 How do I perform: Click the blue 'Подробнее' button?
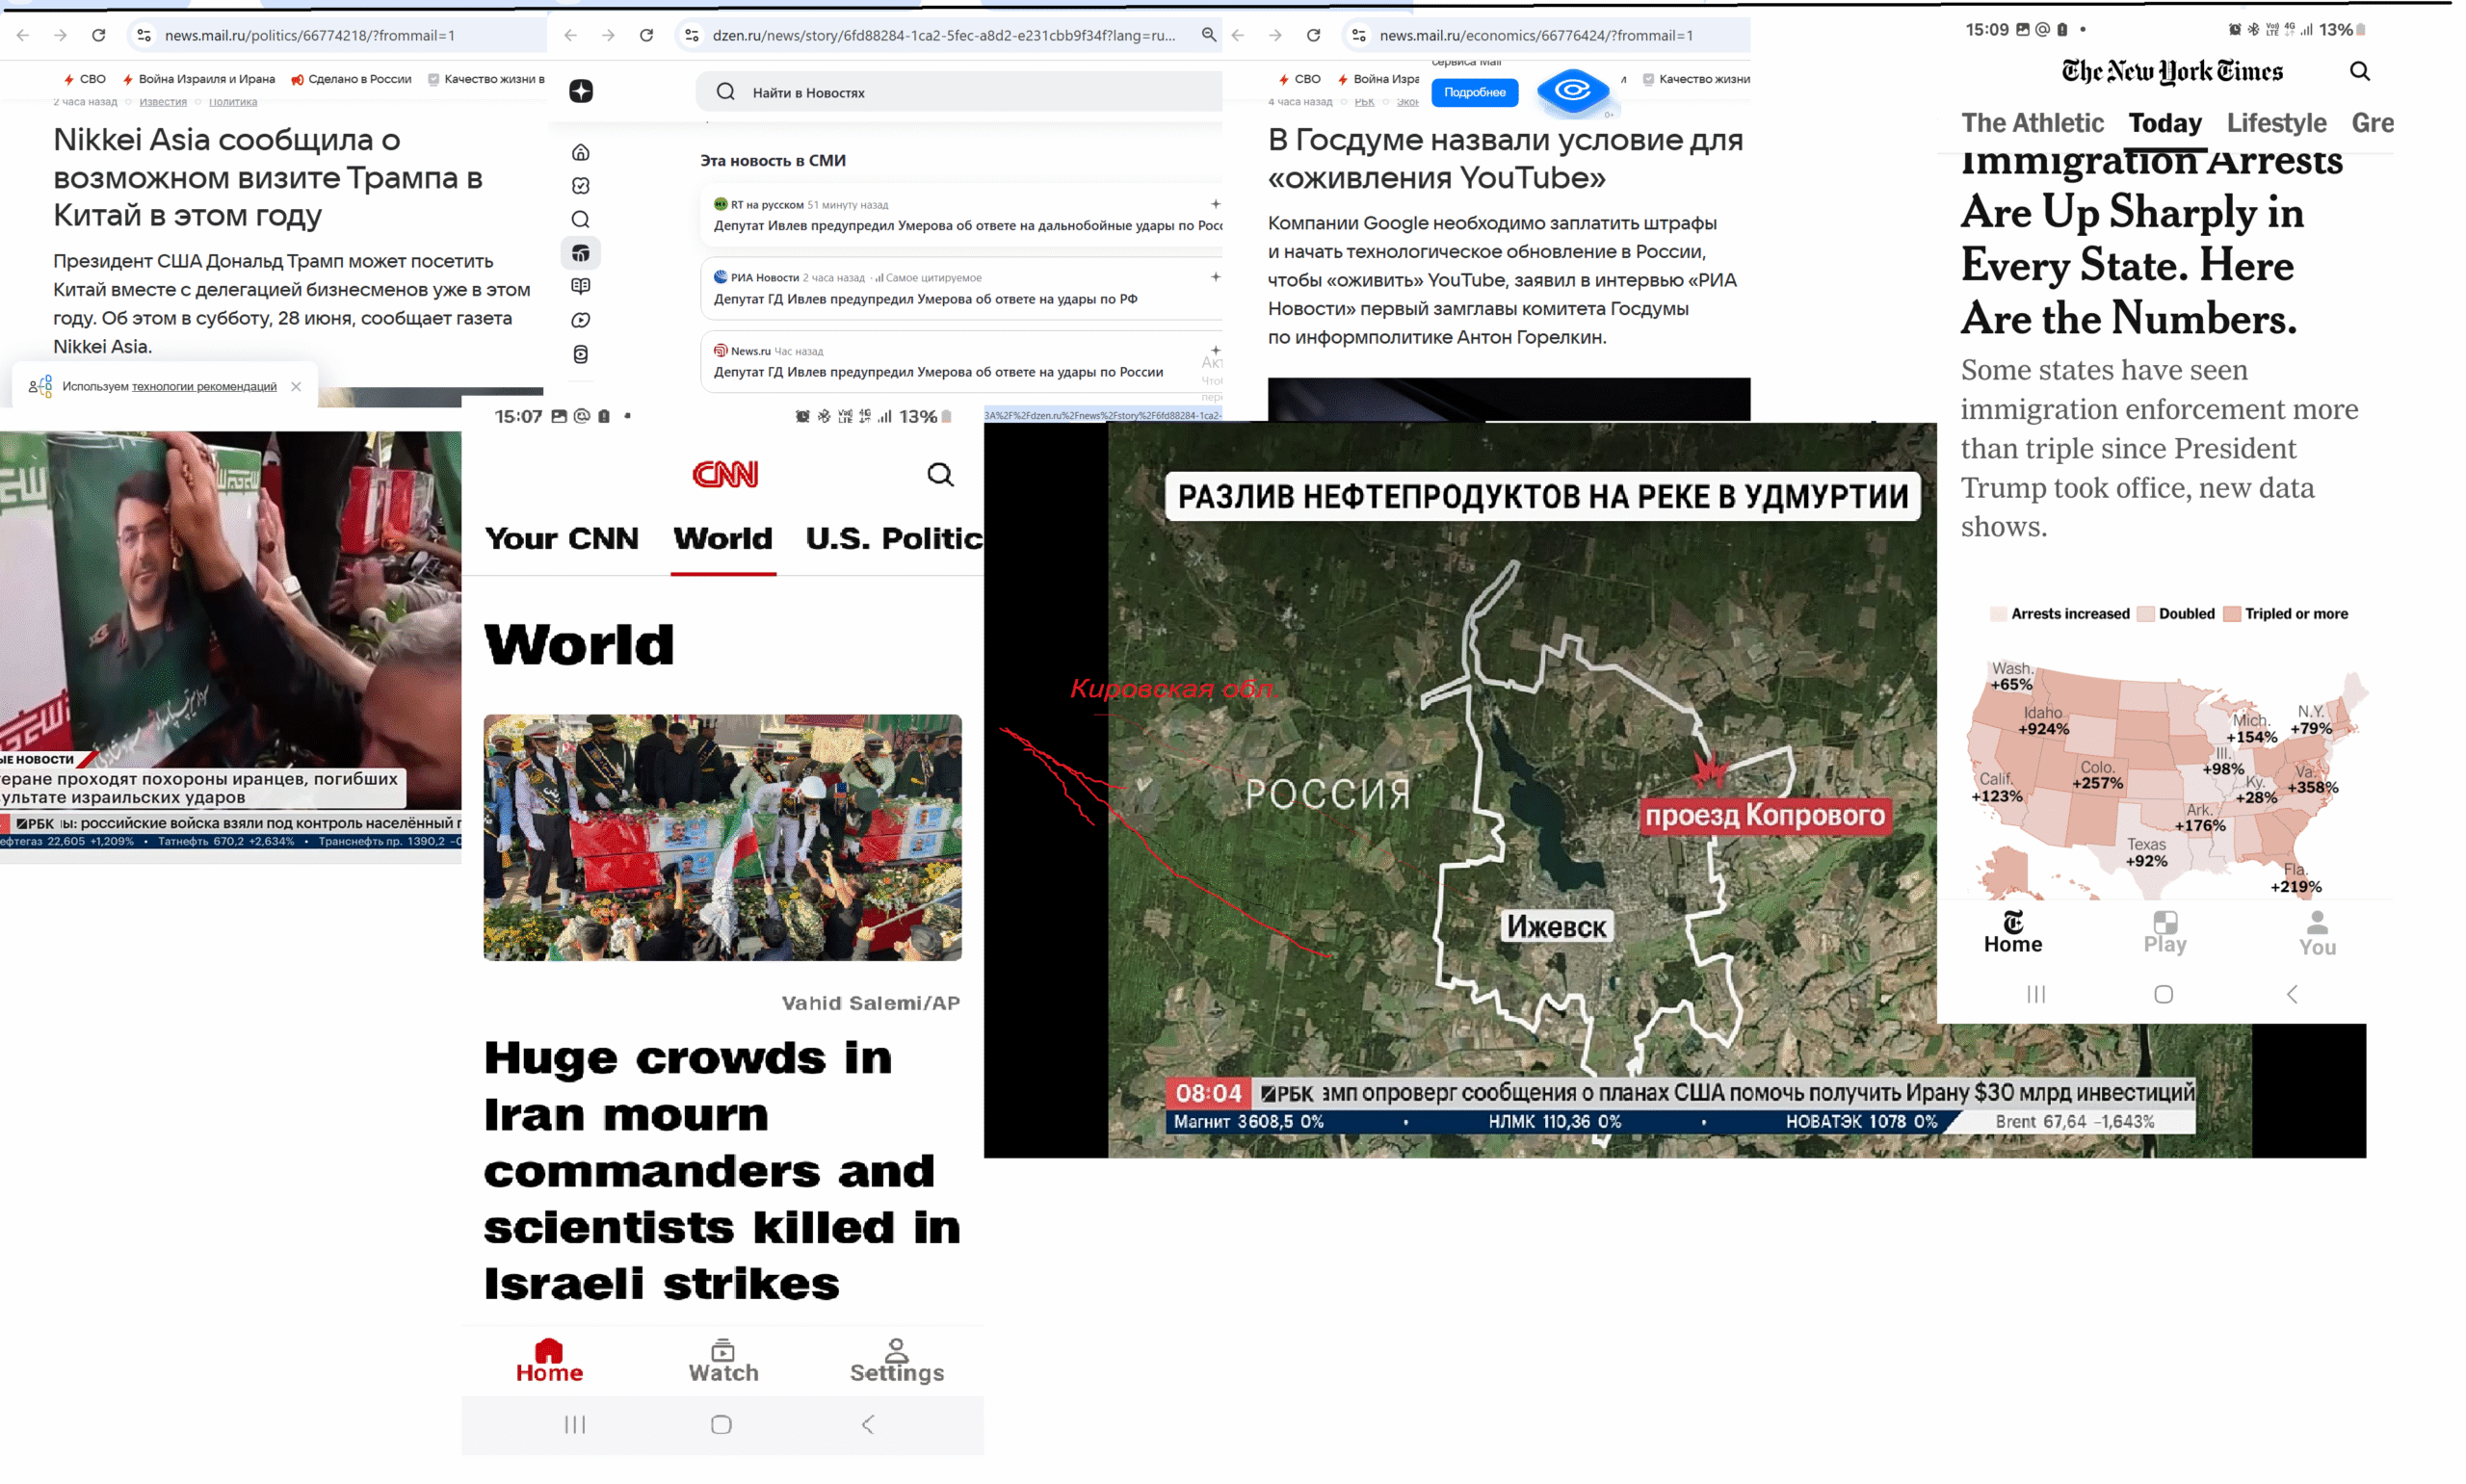click(x=1474, y=92)
